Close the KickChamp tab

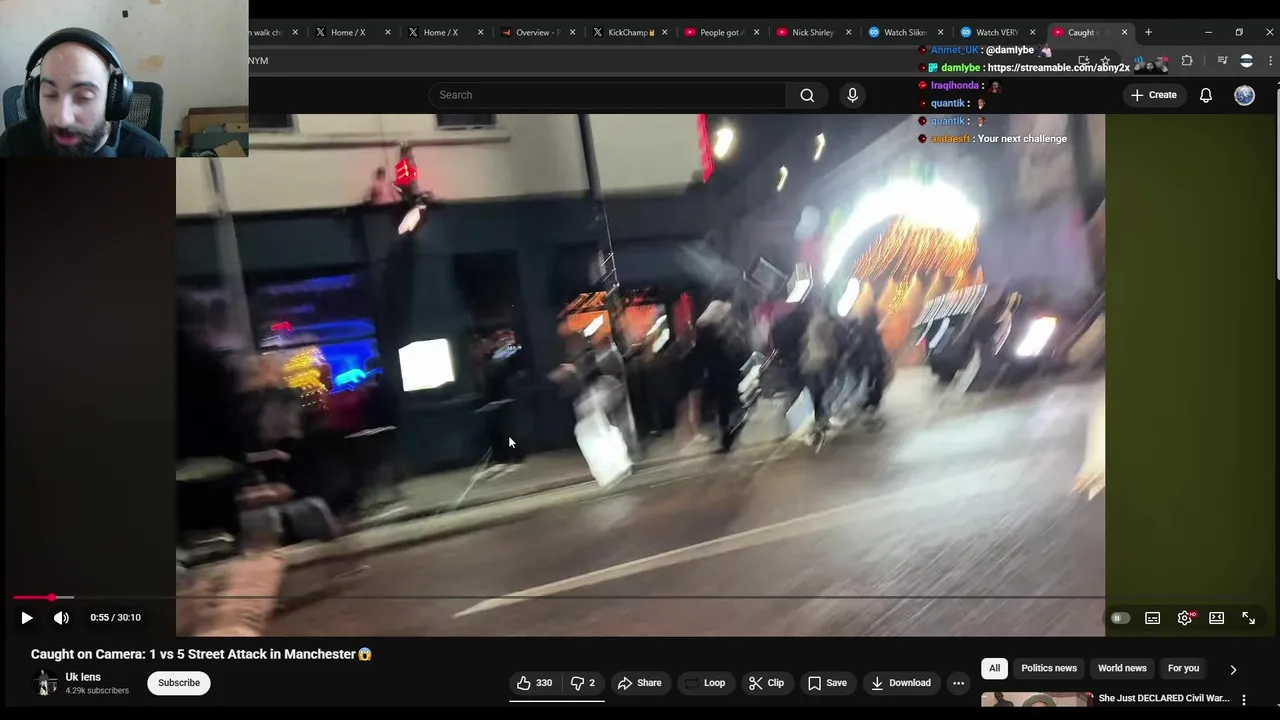tap(665, 32)
